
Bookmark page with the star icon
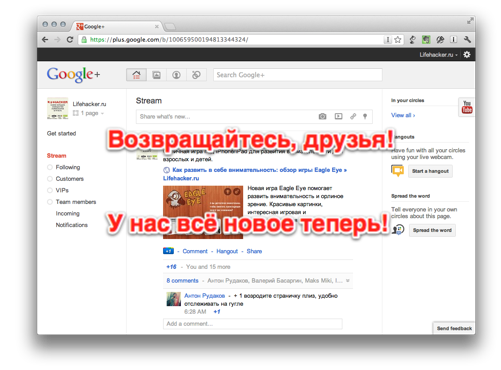[x=398, y=40]
